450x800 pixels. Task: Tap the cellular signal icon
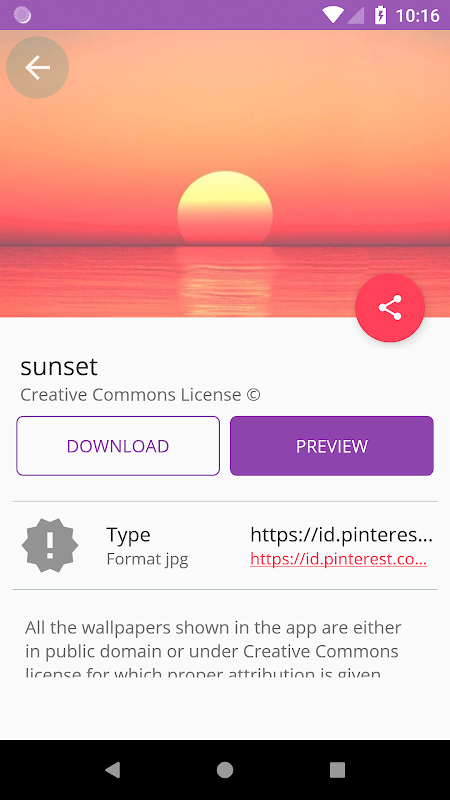point(356,15)
